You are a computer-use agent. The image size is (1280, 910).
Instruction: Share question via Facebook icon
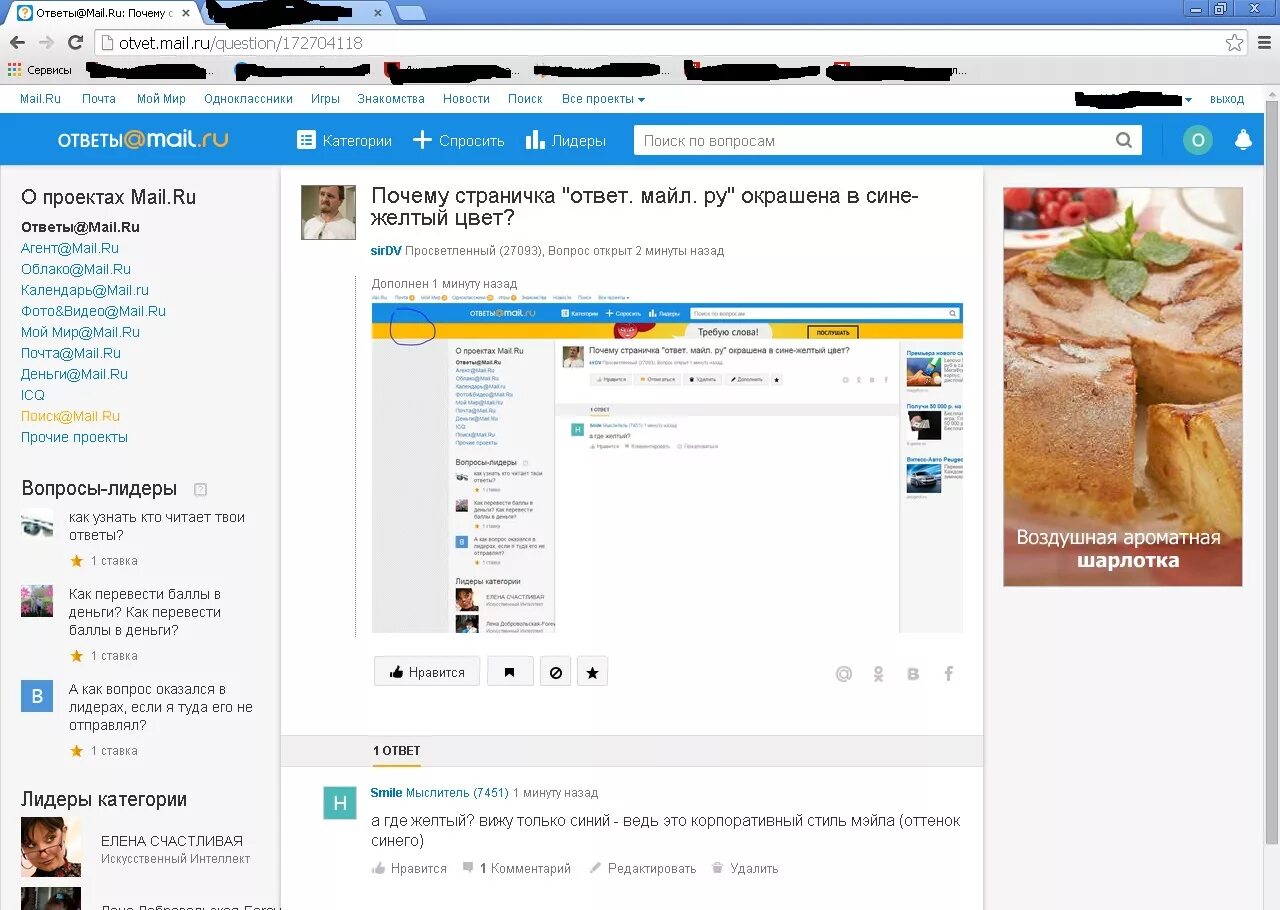948,674
